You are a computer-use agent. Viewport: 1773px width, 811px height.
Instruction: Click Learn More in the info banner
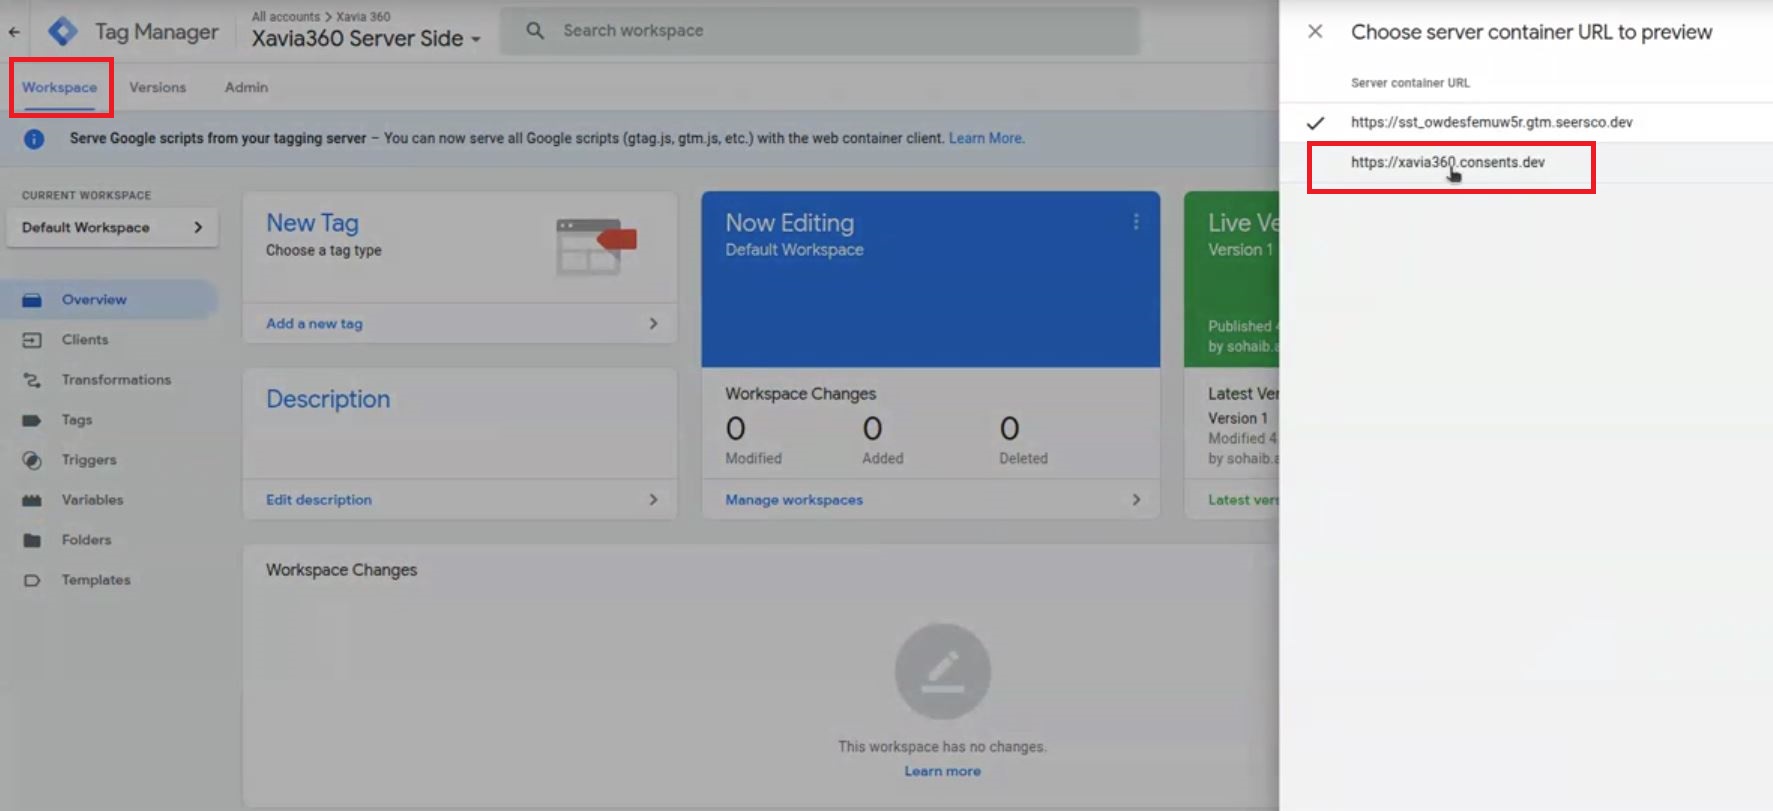click(x=986, y=139)
